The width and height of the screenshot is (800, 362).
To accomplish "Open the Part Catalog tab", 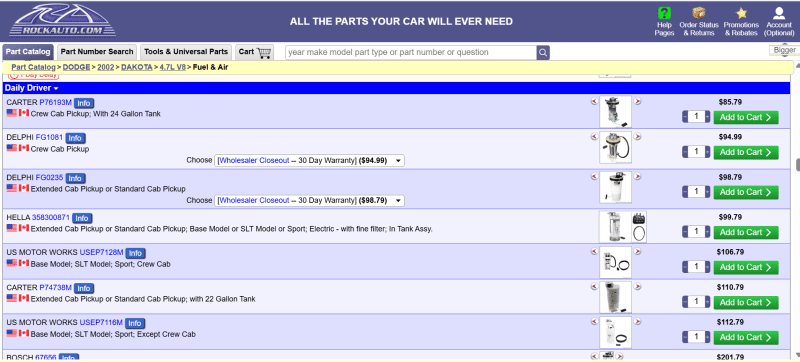I will pyautogui.click(x=28, y=52).
